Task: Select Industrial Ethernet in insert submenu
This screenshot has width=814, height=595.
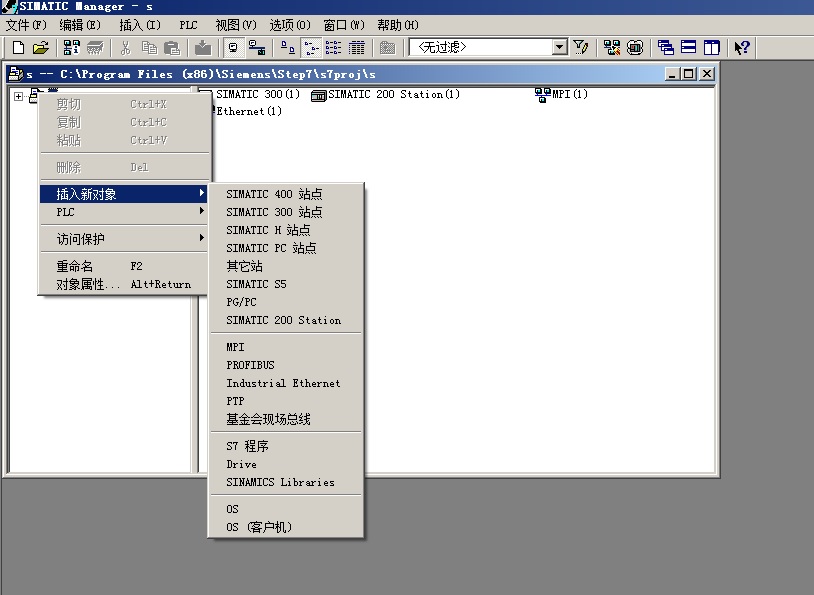Action: tap(283, 383)
